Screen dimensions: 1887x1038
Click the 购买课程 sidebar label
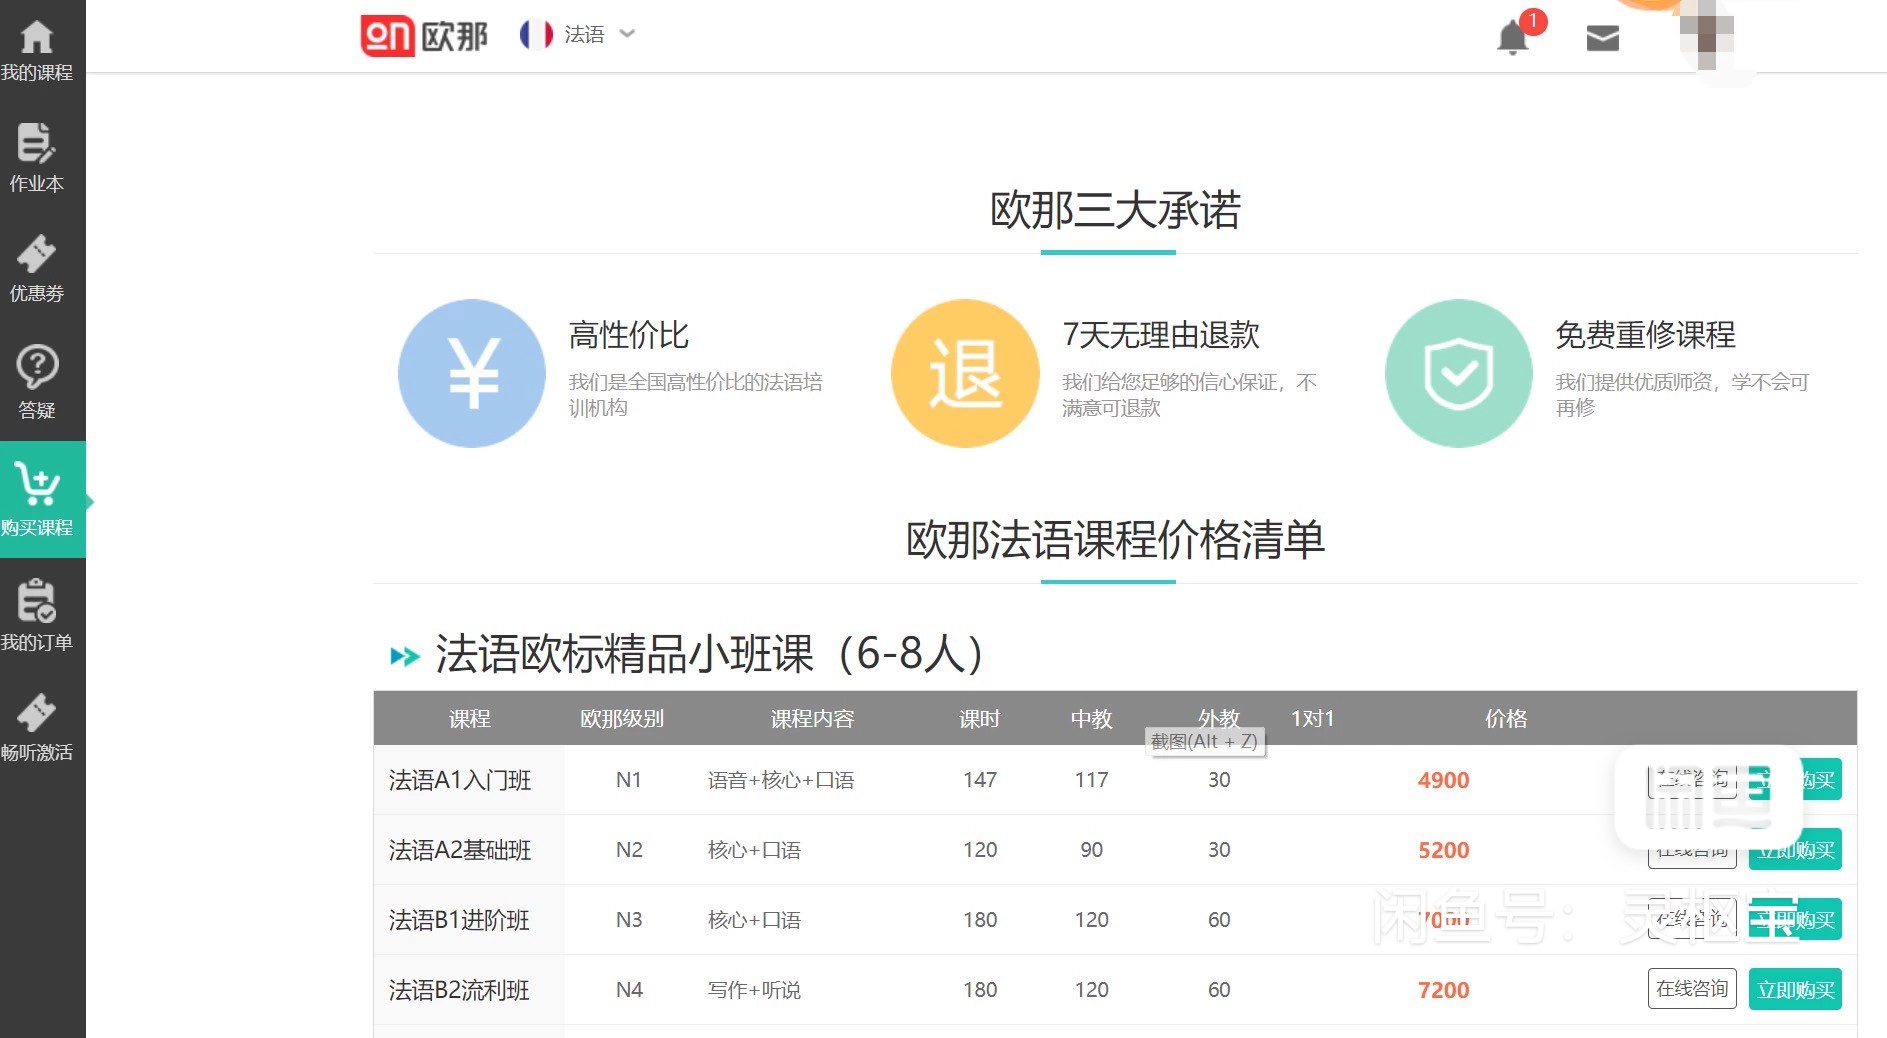click(37, 527)
